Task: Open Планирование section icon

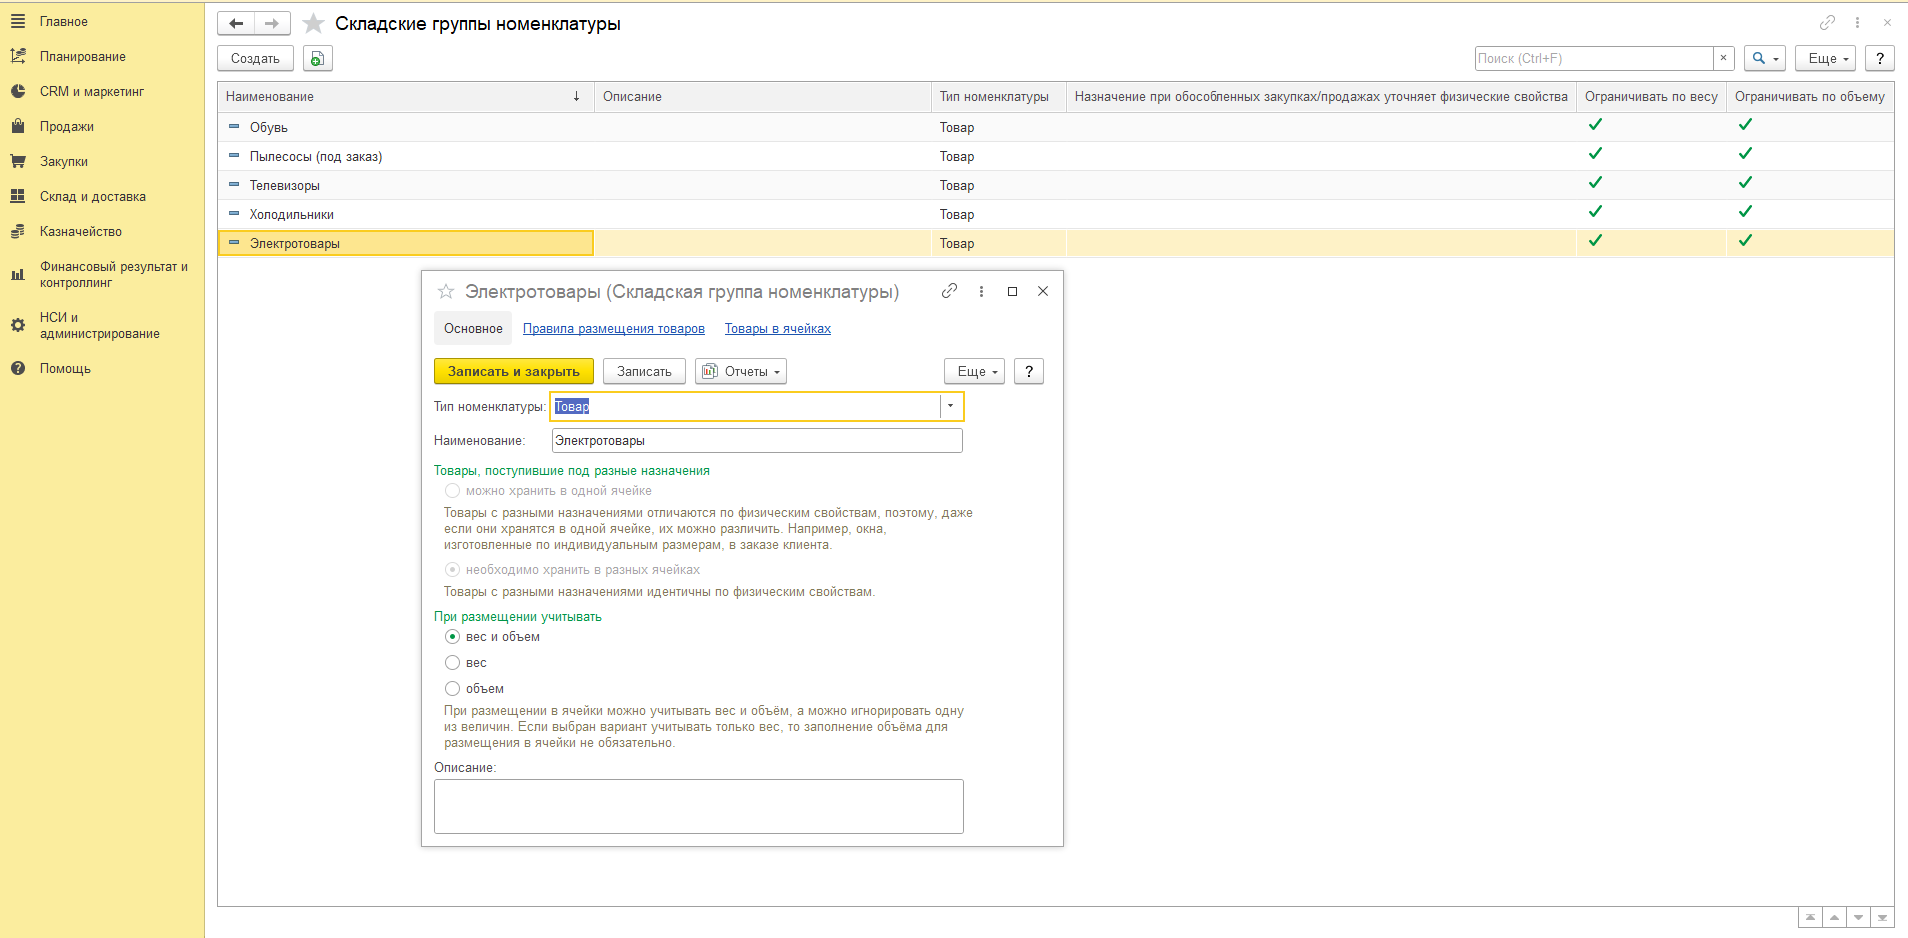Action: pos(18,56)
